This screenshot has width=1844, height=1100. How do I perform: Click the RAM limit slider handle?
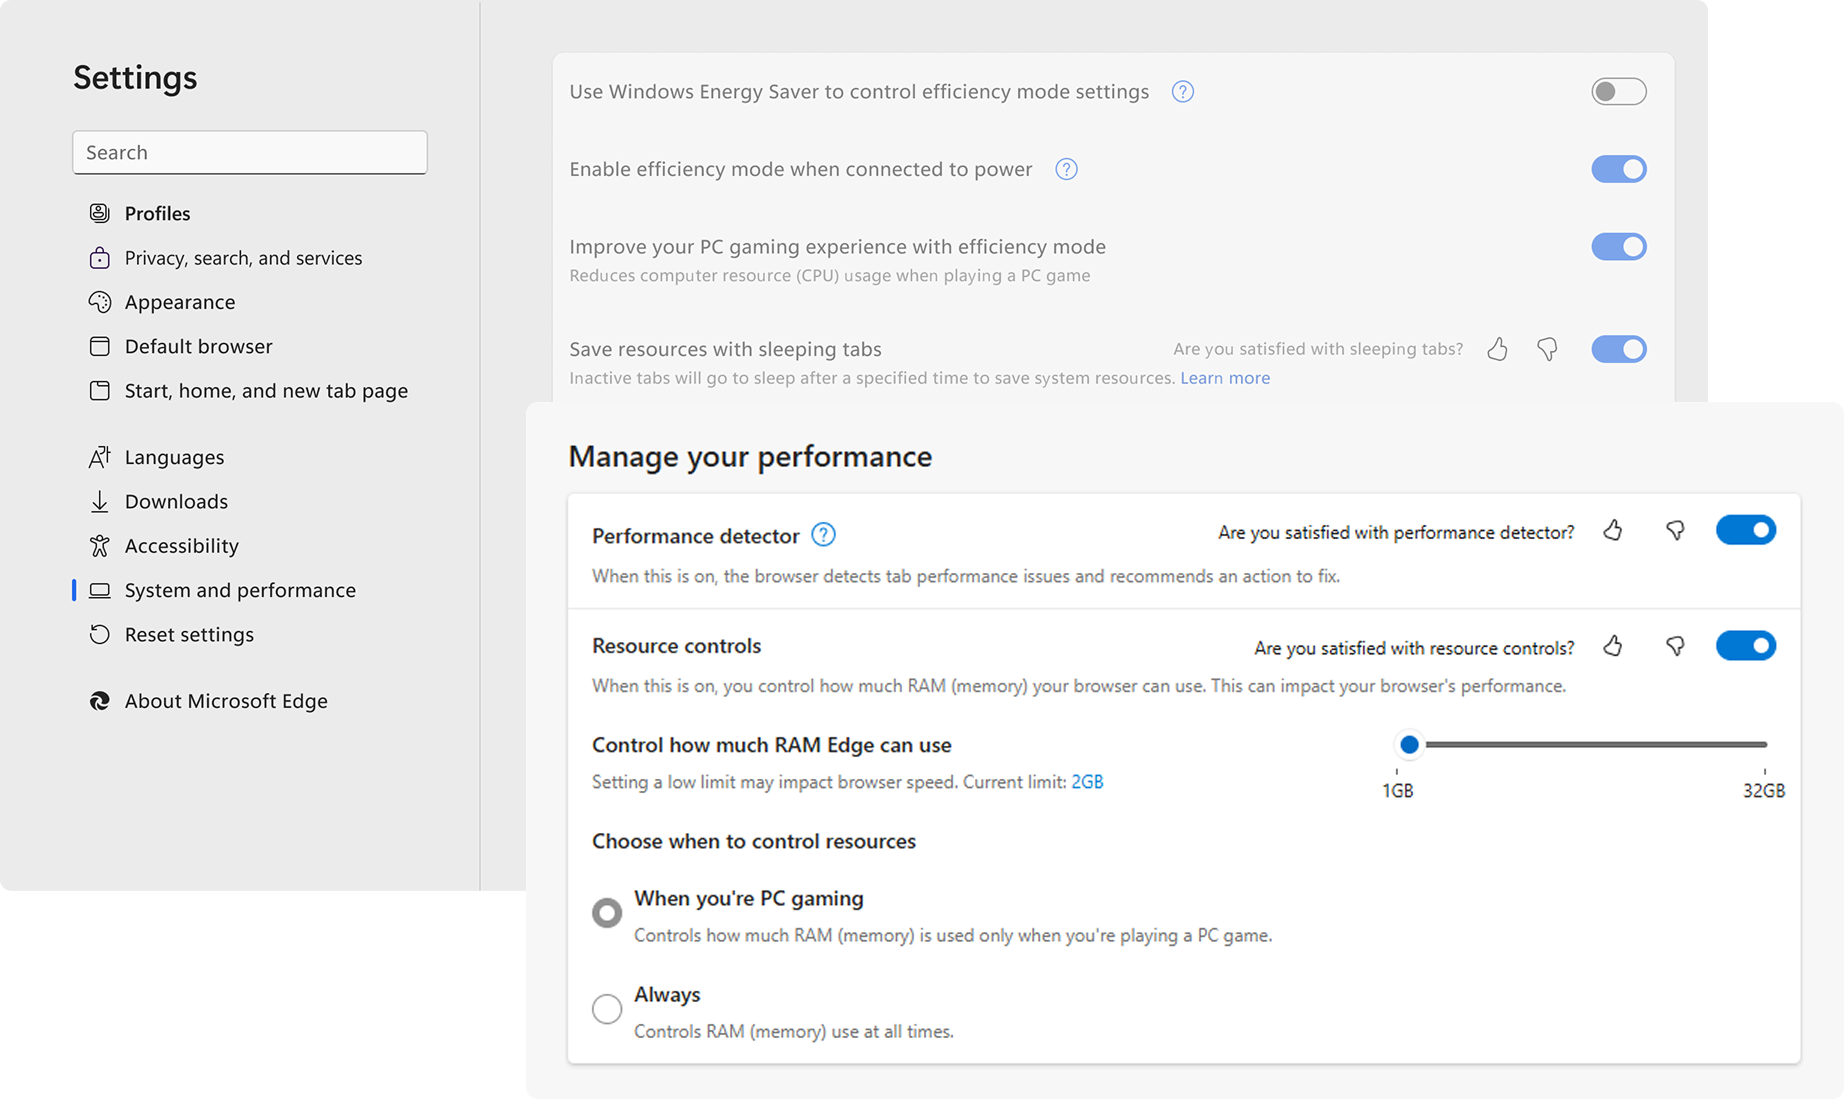[x=1409, y=744]
